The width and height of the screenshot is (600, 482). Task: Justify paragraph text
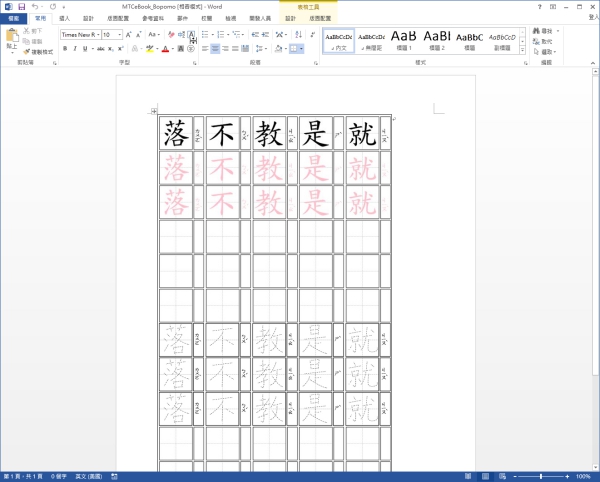pos(235,49)
